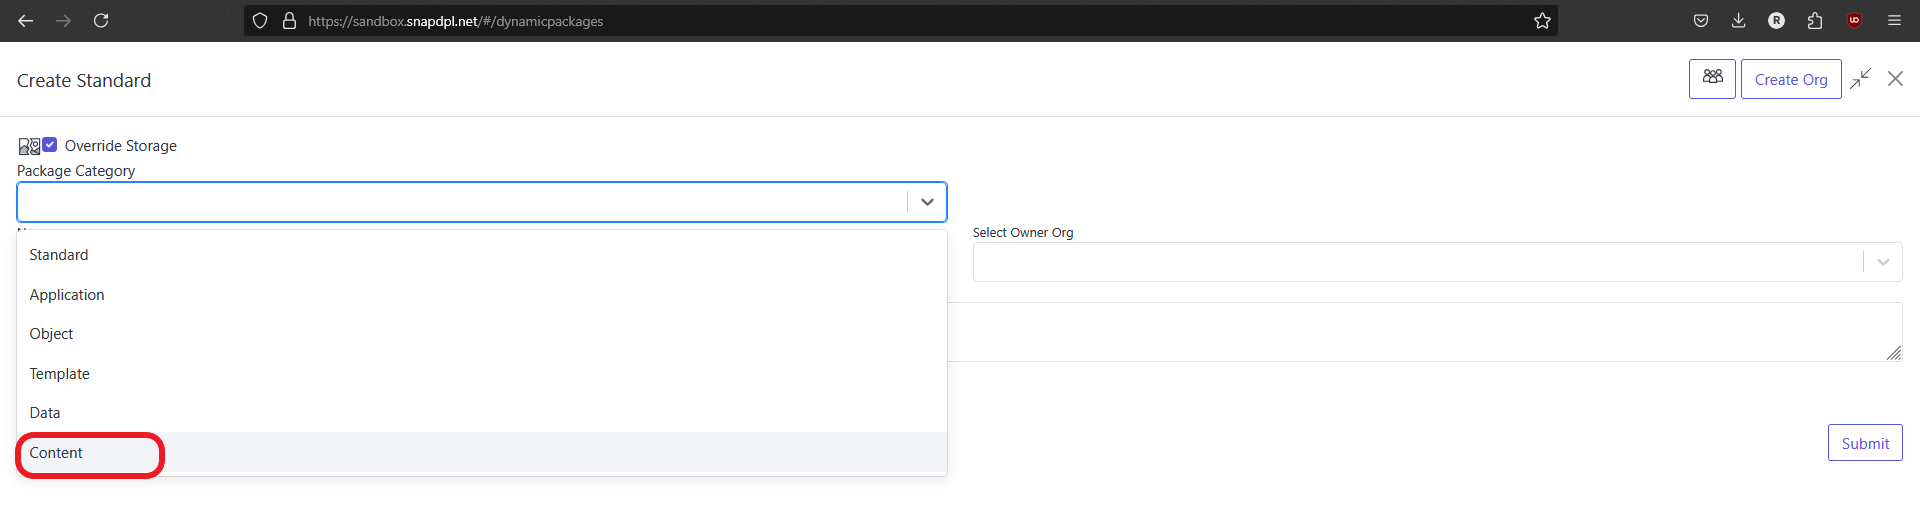Choose Application from the category list
This screenshot has width=1920, height=517.
pos(482,295)
